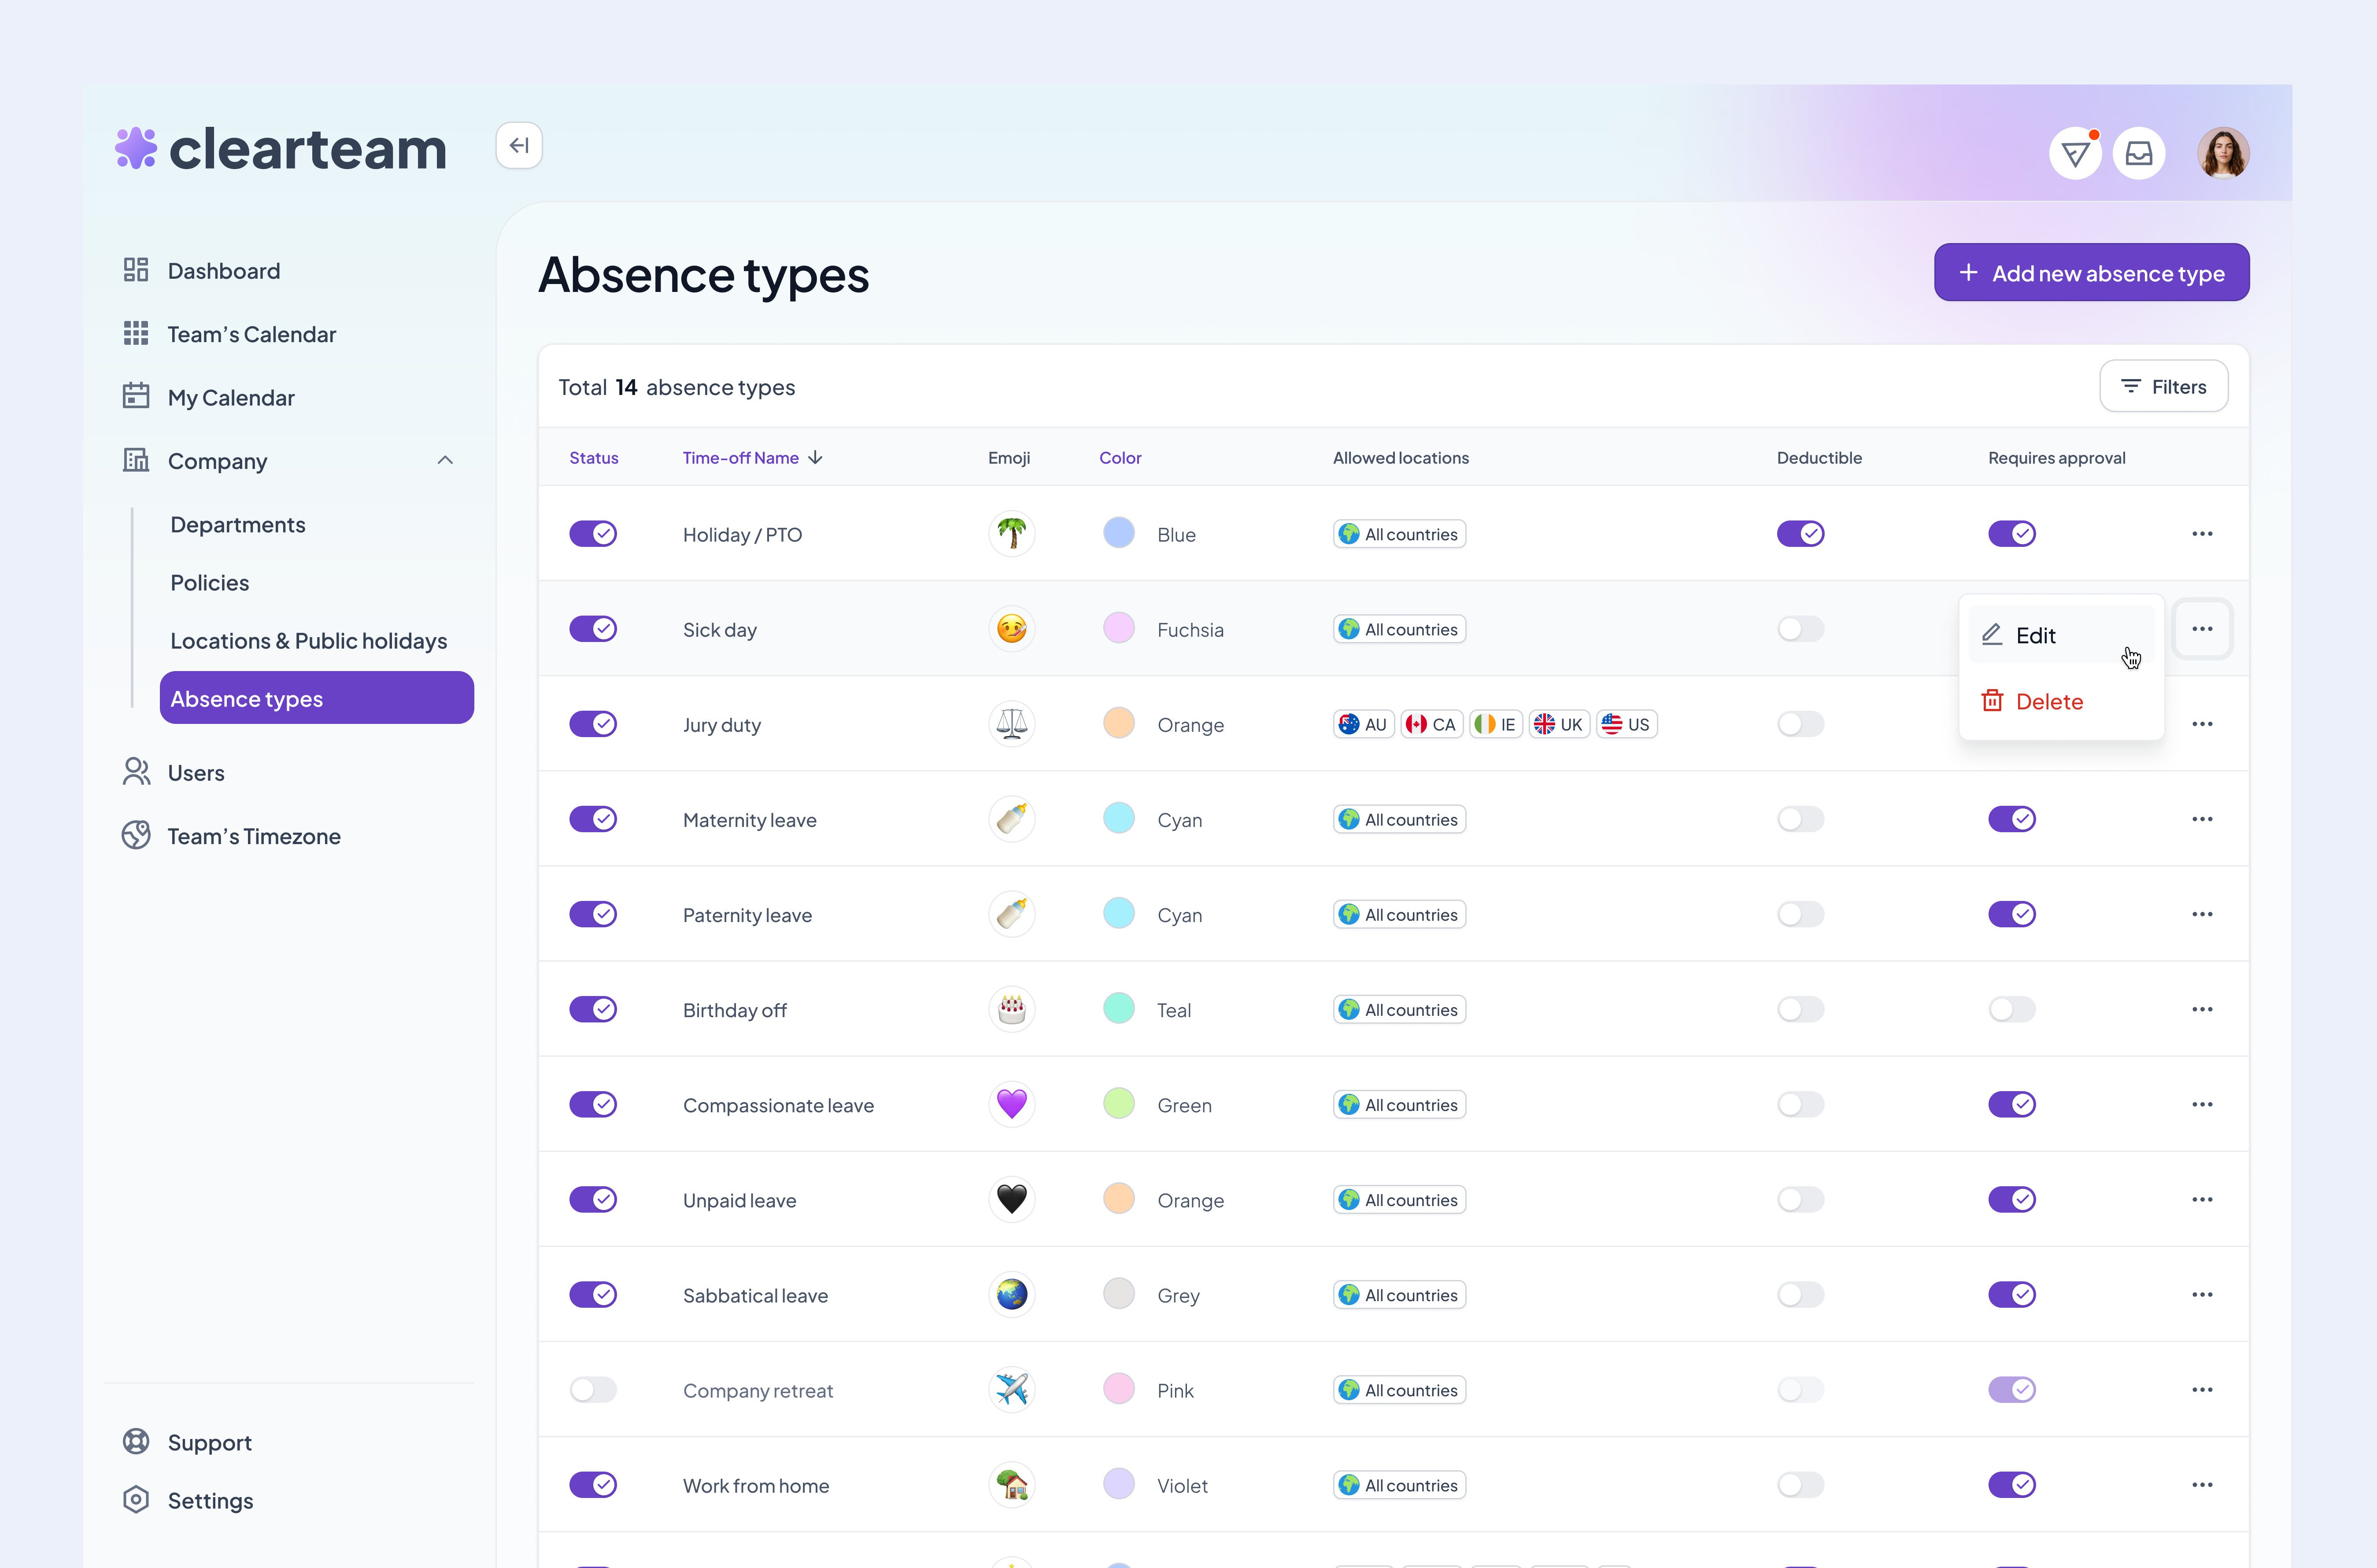Open the Filters button
Image resolution: width=2377 pixels, height=1568 pixels.
click(x=2163, y=386)
